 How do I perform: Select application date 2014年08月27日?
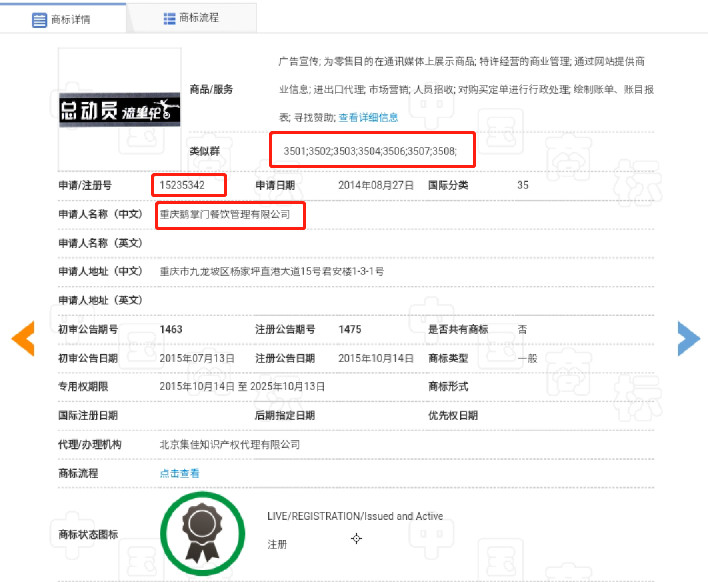pyautogui.click(x=376, y=185)
